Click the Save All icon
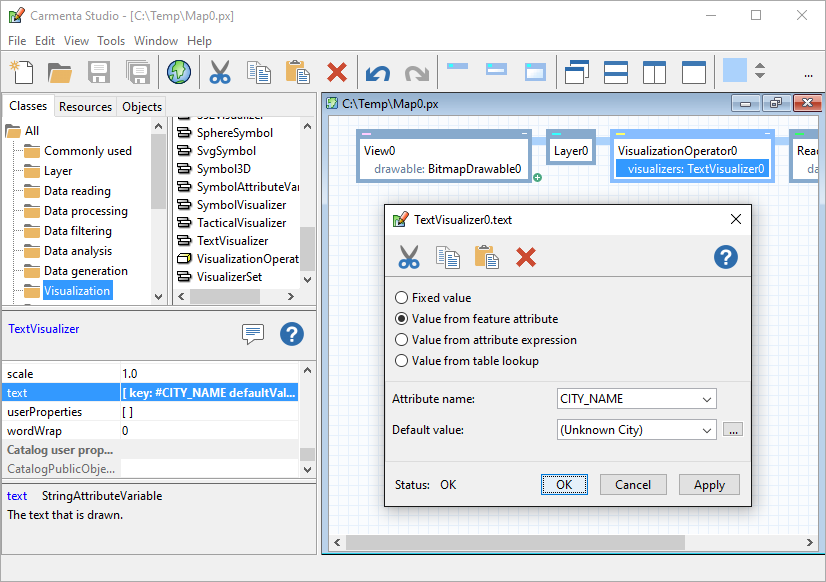 pyautogui.click(x=137, y=72)
